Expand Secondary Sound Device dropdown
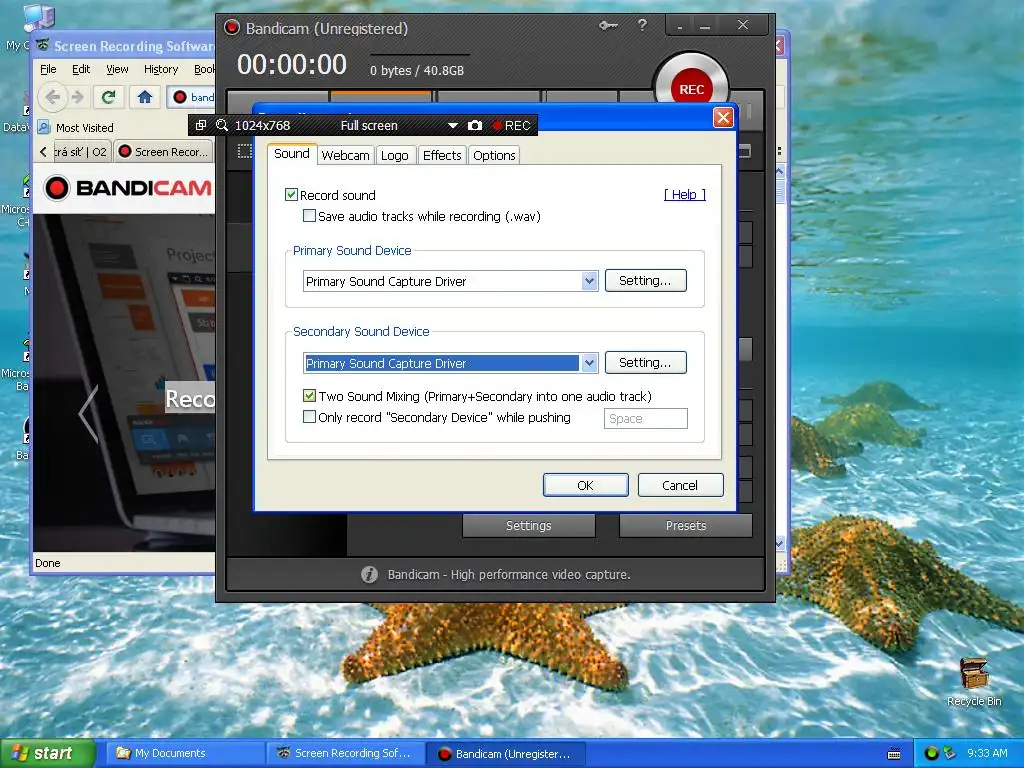Screen dimensions: 1024x768 pyautogui.click(x=589, y=363)
